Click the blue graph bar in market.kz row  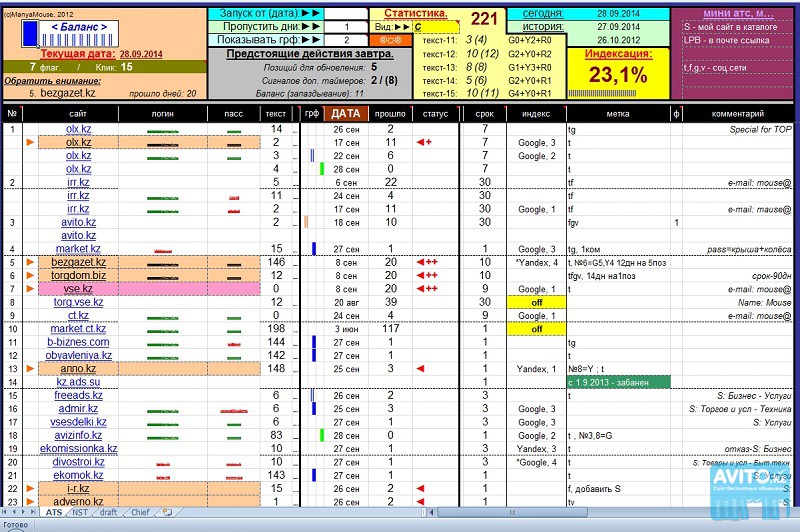pyautogui.click(x=313, y=248)
